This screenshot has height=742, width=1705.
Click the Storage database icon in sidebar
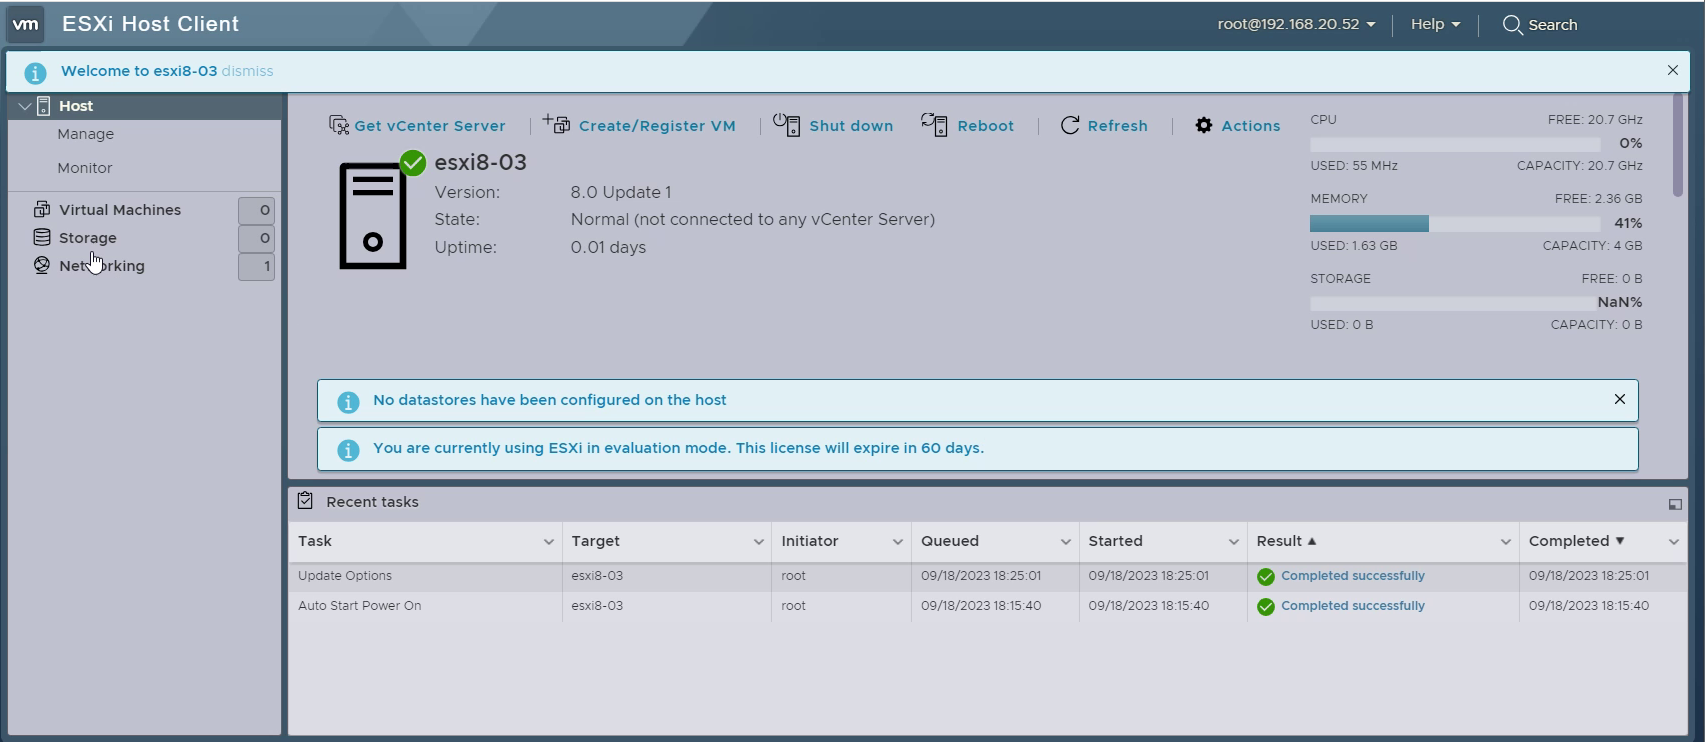42,237
